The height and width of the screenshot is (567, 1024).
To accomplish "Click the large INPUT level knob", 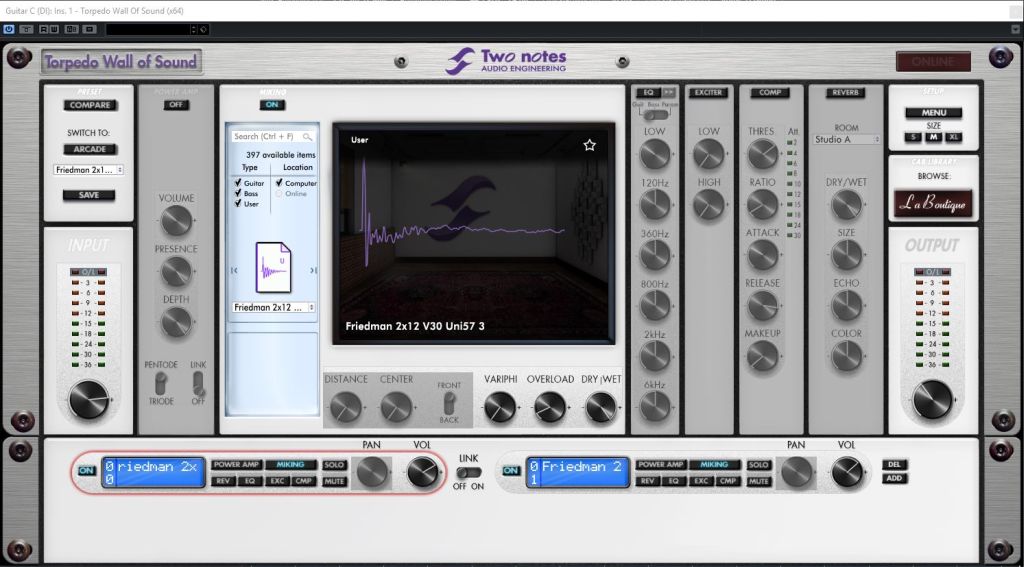I will point(89,399).
